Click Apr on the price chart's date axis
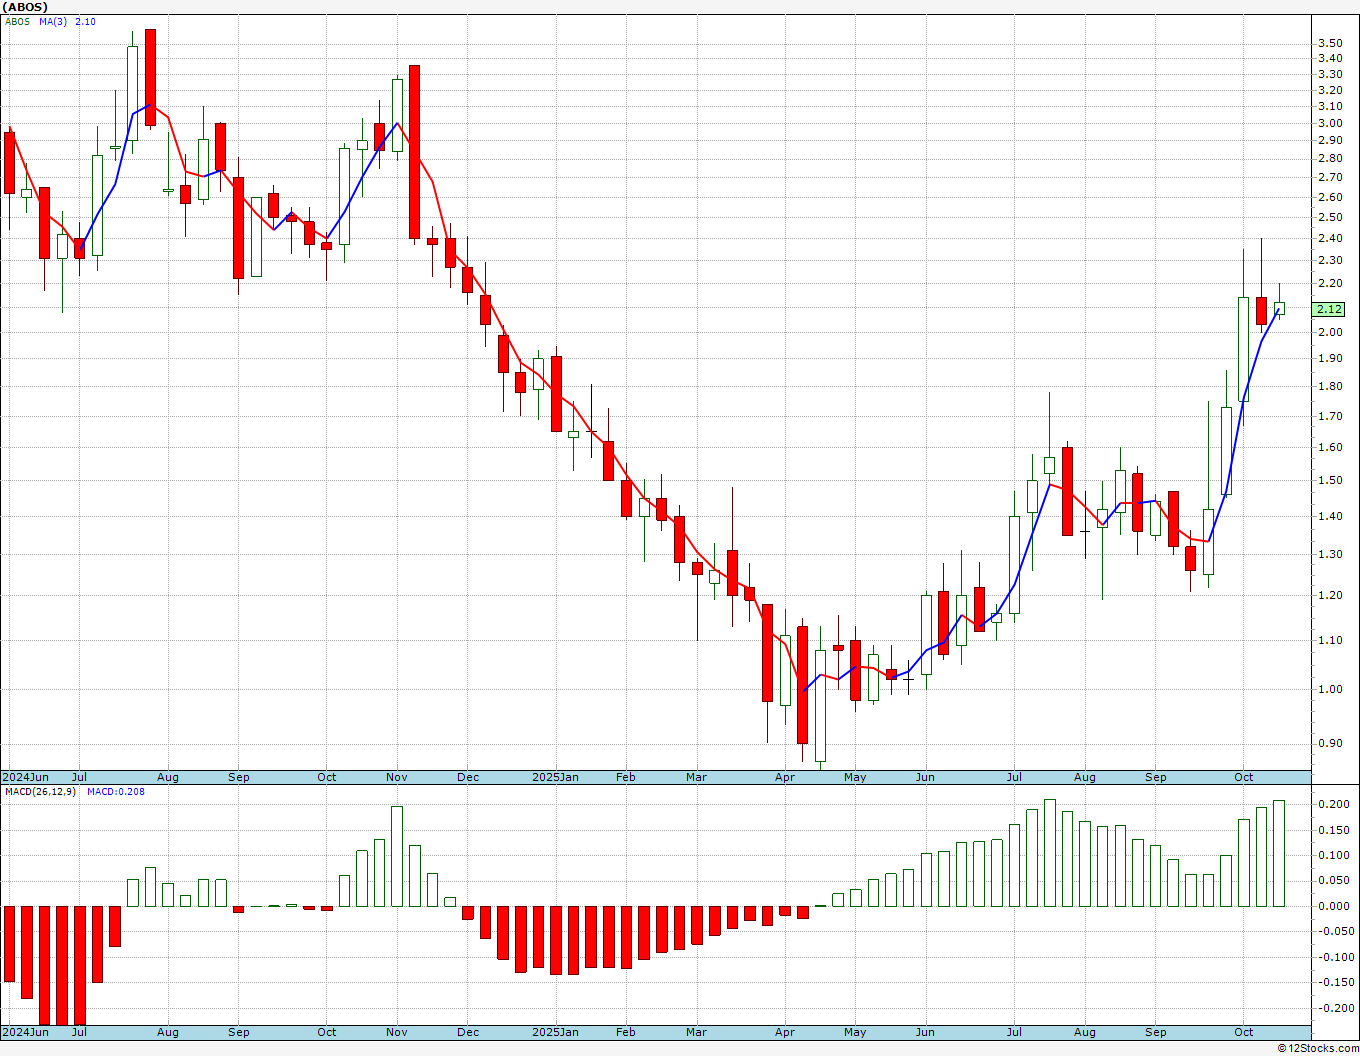Image resolution: width=1360 pixels, height=1056 pixels. [785, 777]
